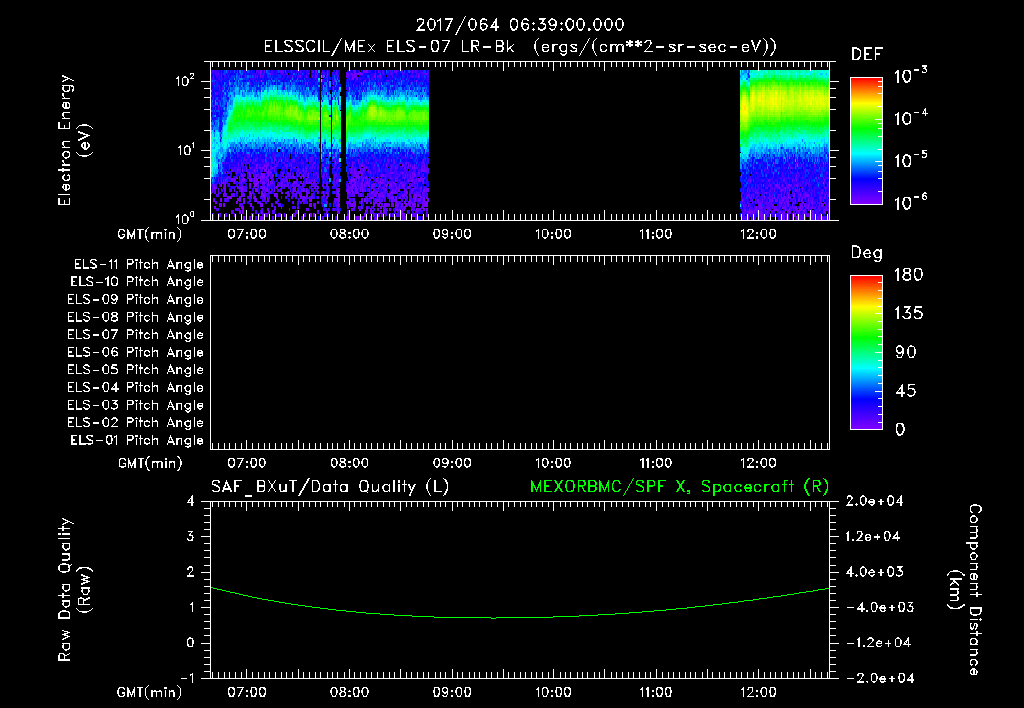1024x708 pixels.
Task: Click 08:00 under the pitch angle panel
Action: [349, 464]
